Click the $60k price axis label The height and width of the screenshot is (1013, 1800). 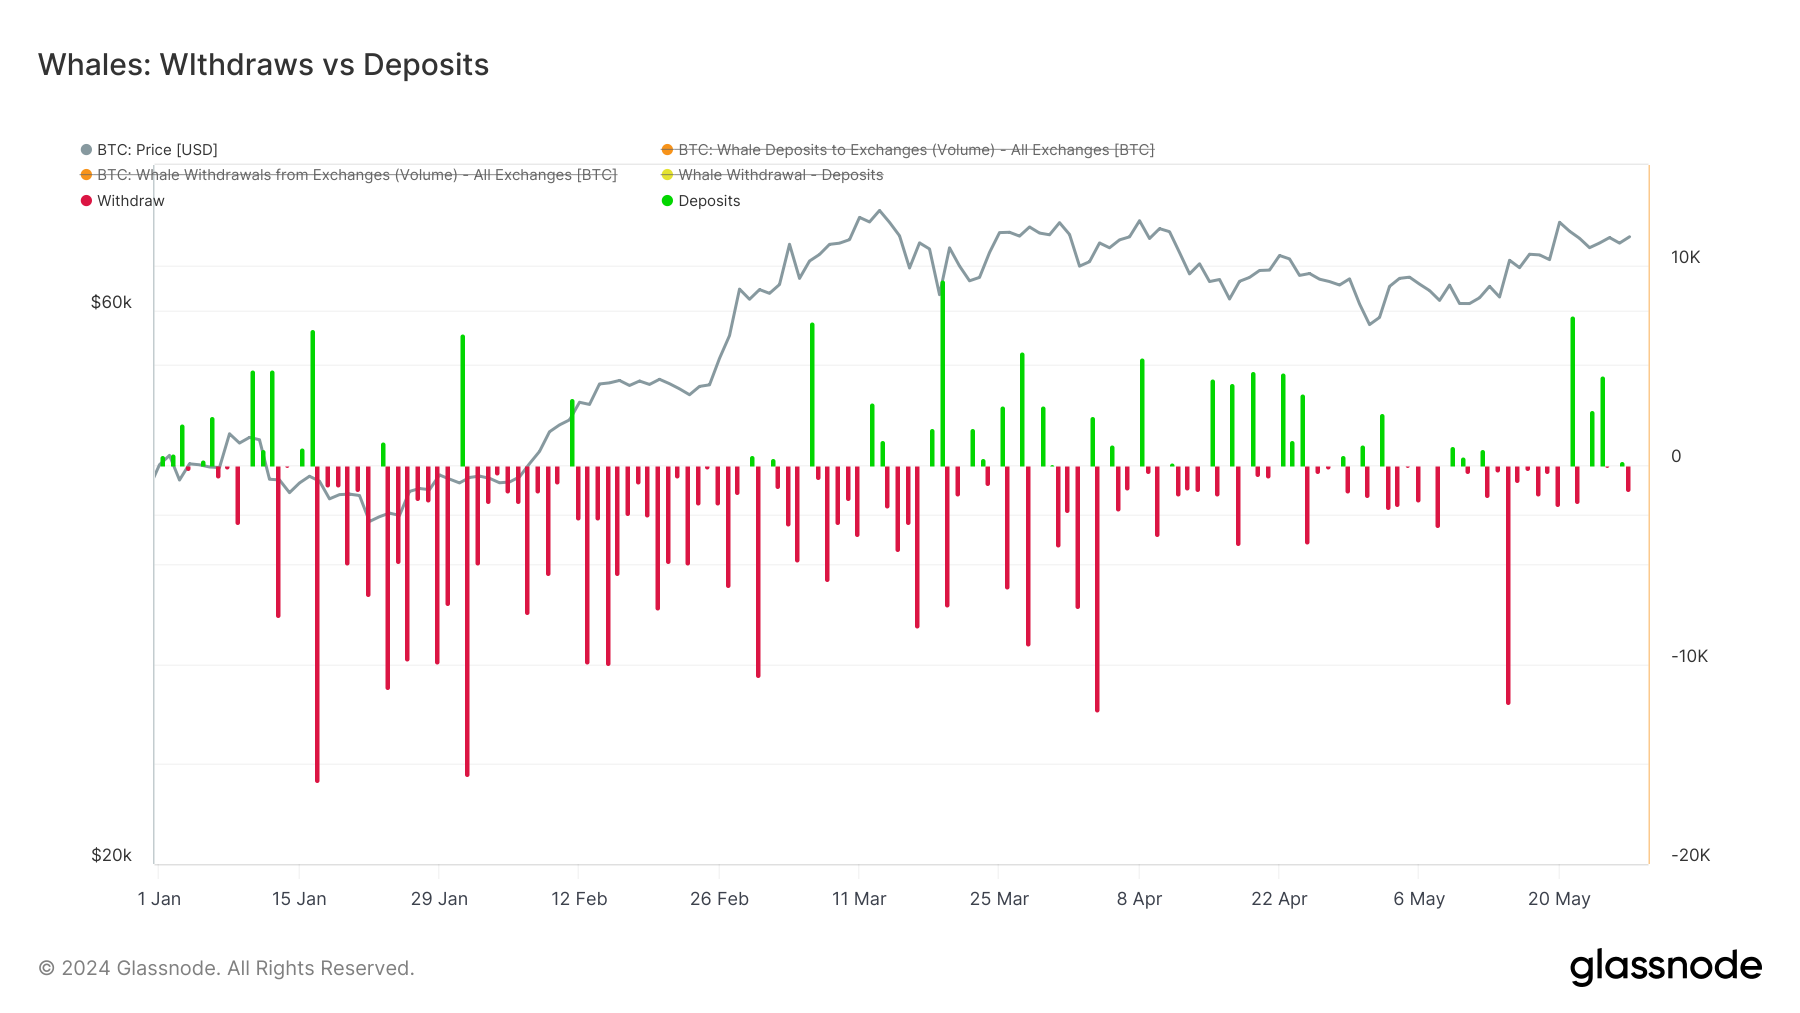click(x=113, y=301)
